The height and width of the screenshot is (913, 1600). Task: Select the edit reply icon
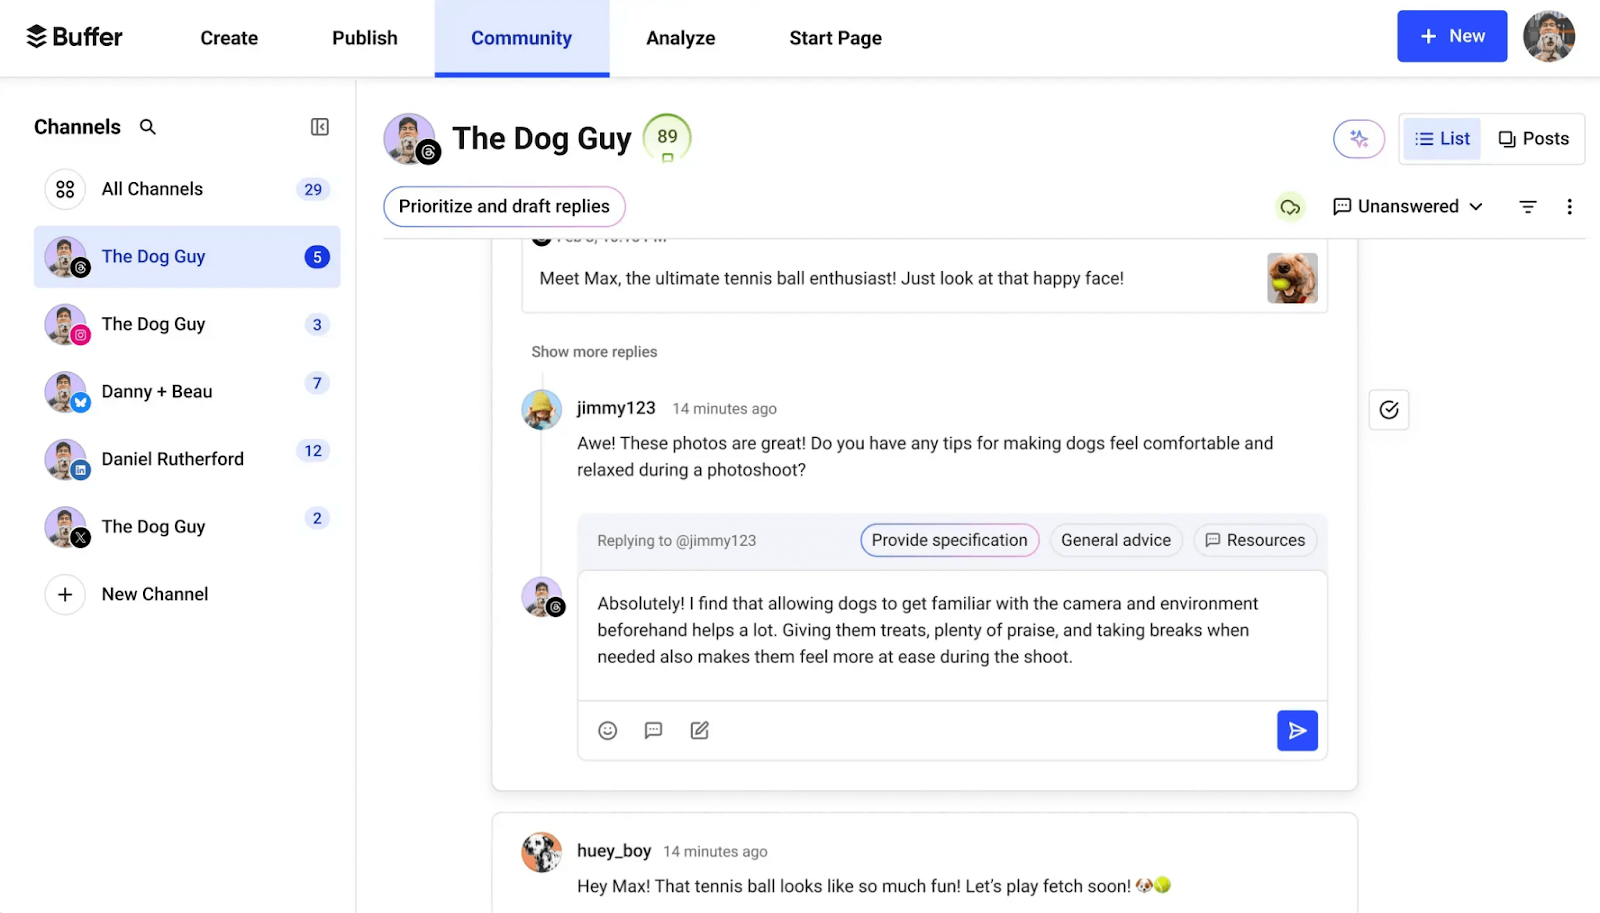(x=699, y=730)
